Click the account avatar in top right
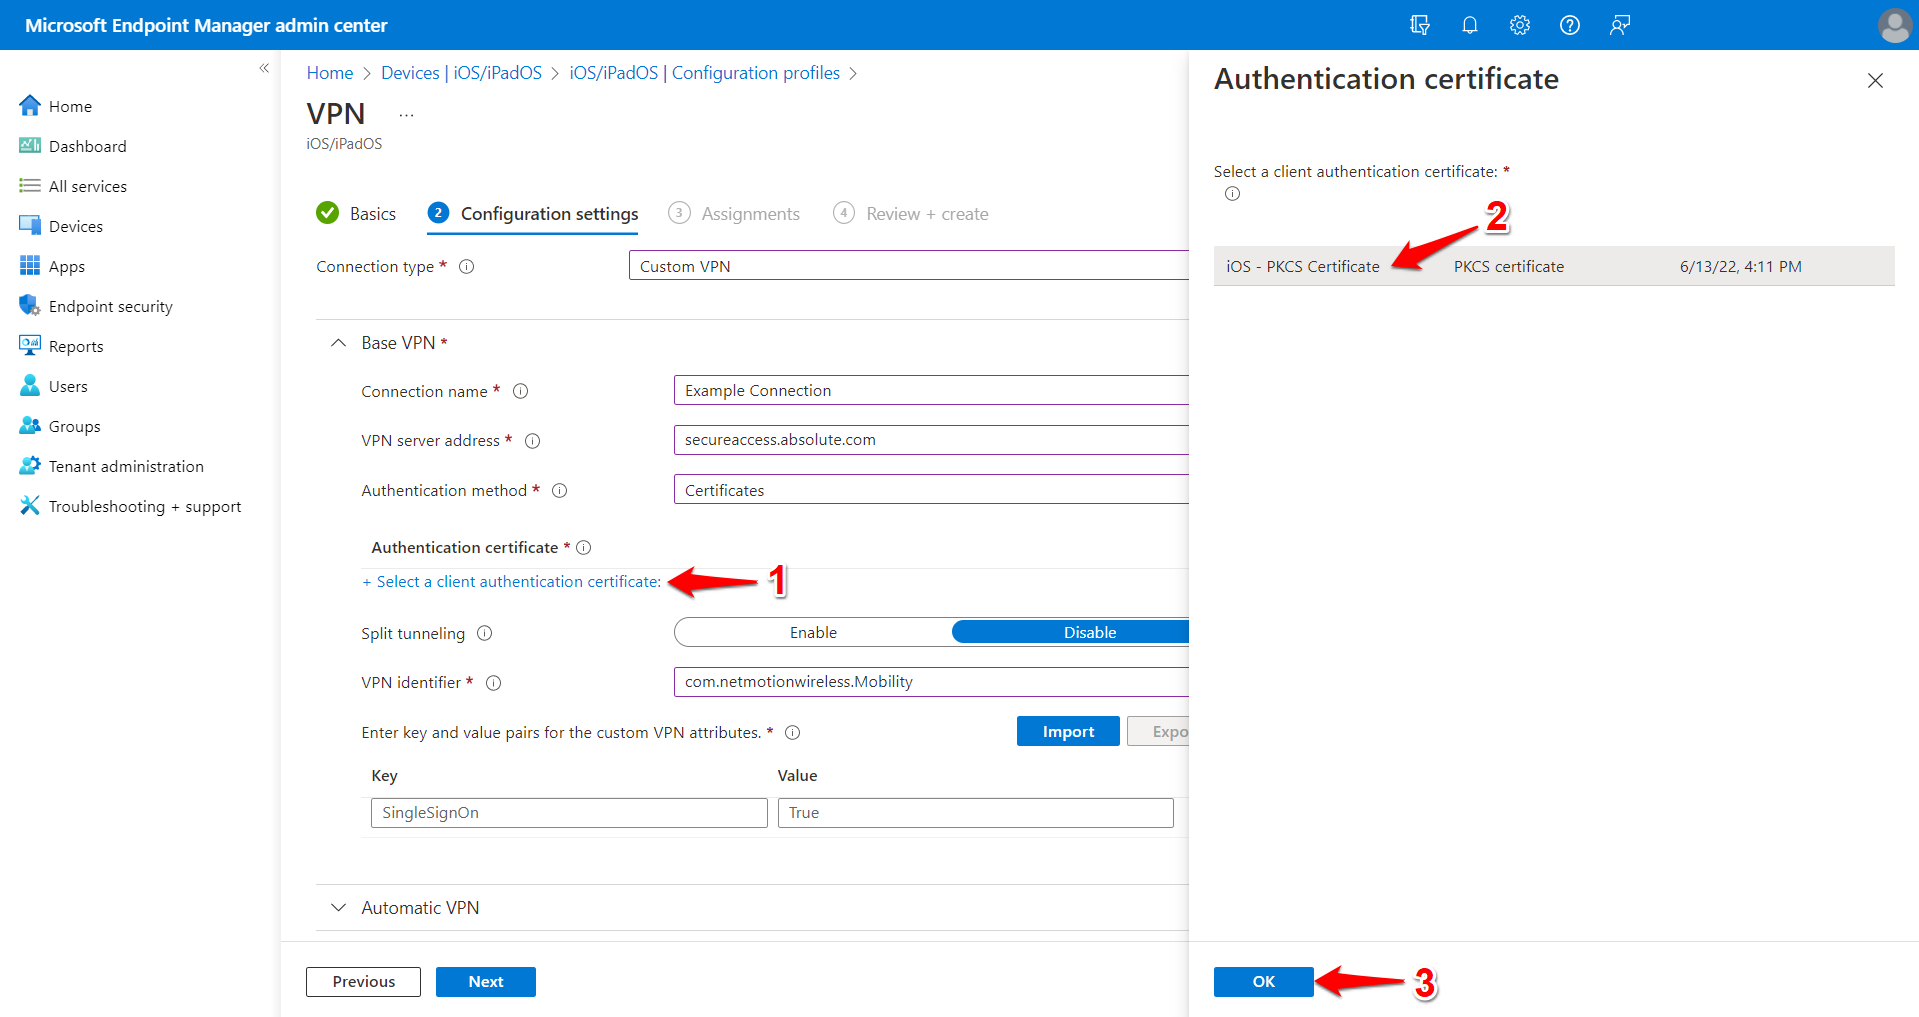1919x1017 pixels. pos(1894,25)
